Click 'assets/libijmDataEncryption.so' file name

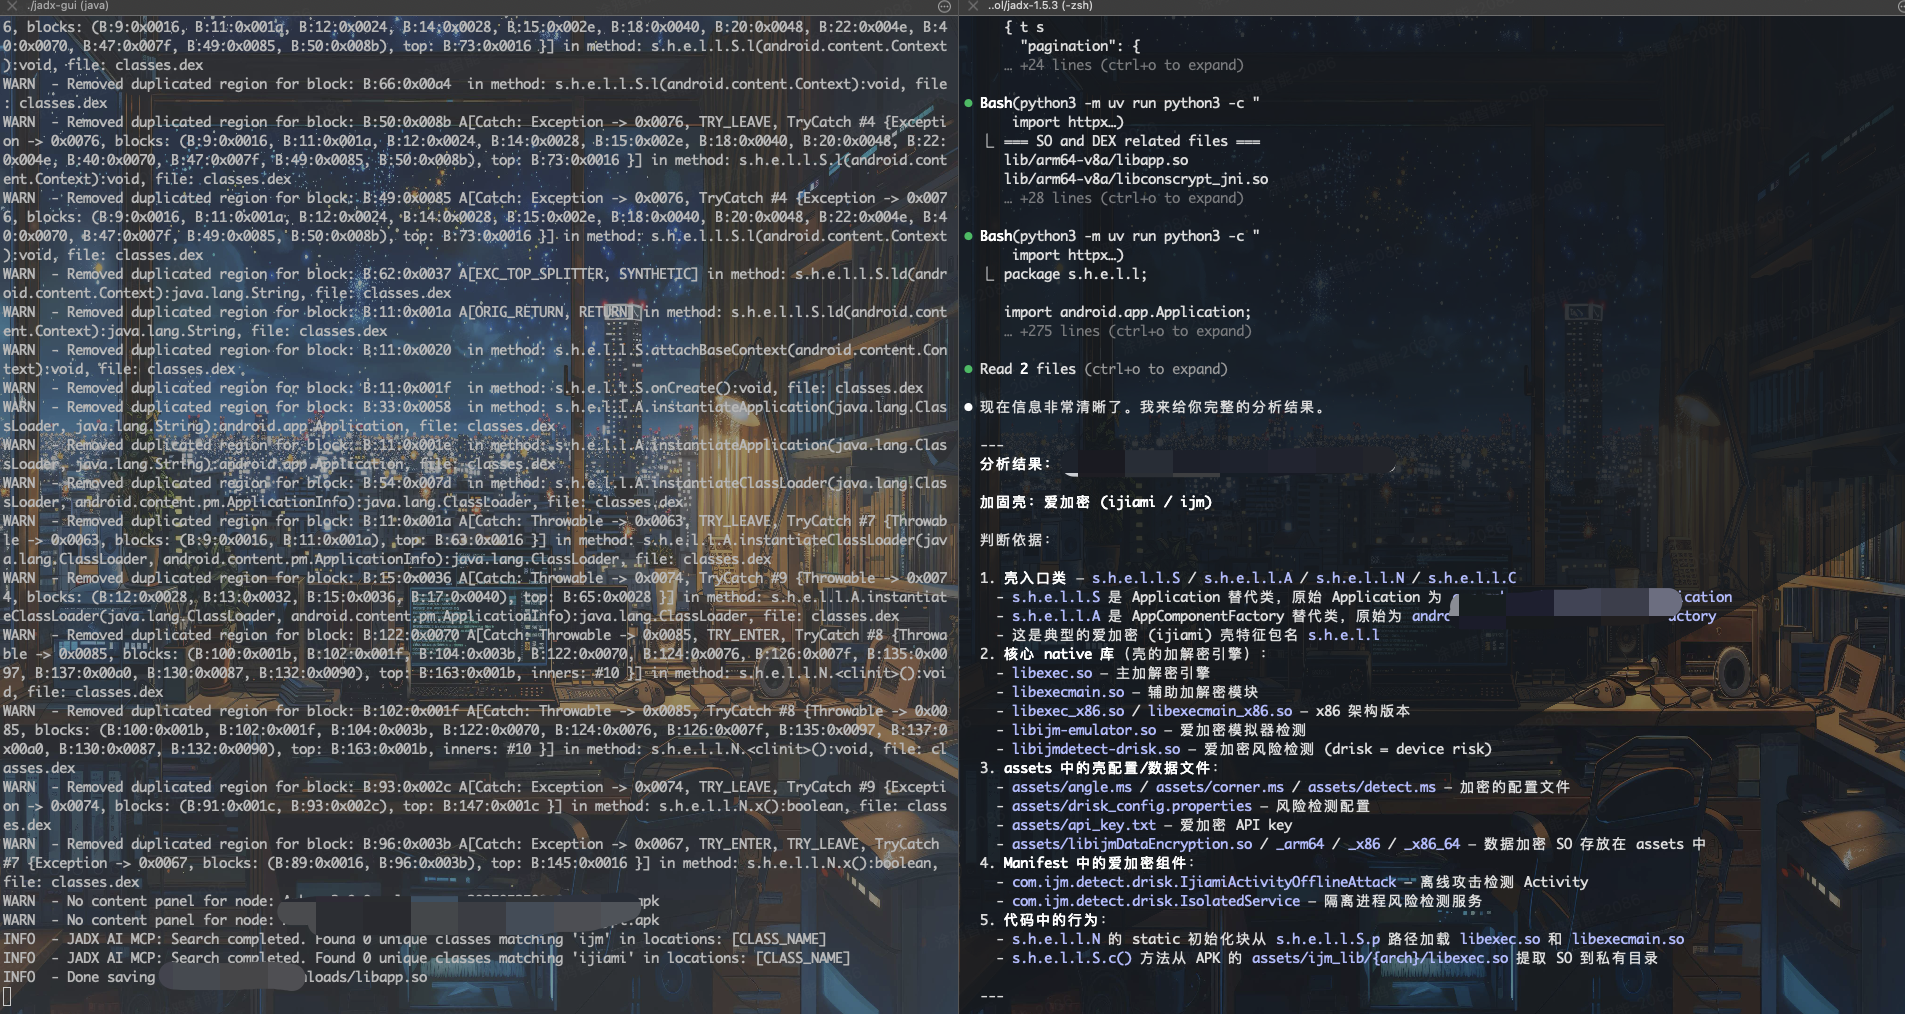pos(1131,844)
